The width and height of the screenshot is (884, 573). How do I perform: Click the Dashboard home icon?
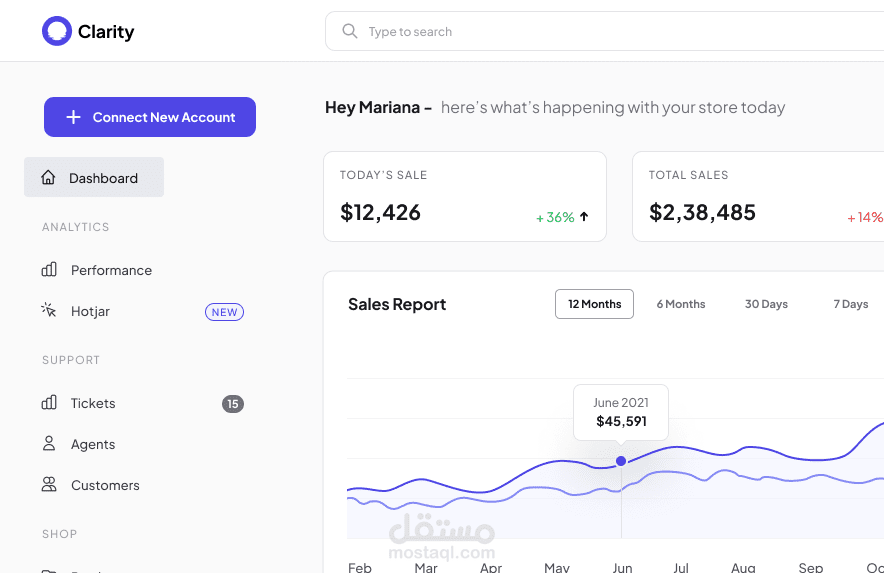point(48,177)
